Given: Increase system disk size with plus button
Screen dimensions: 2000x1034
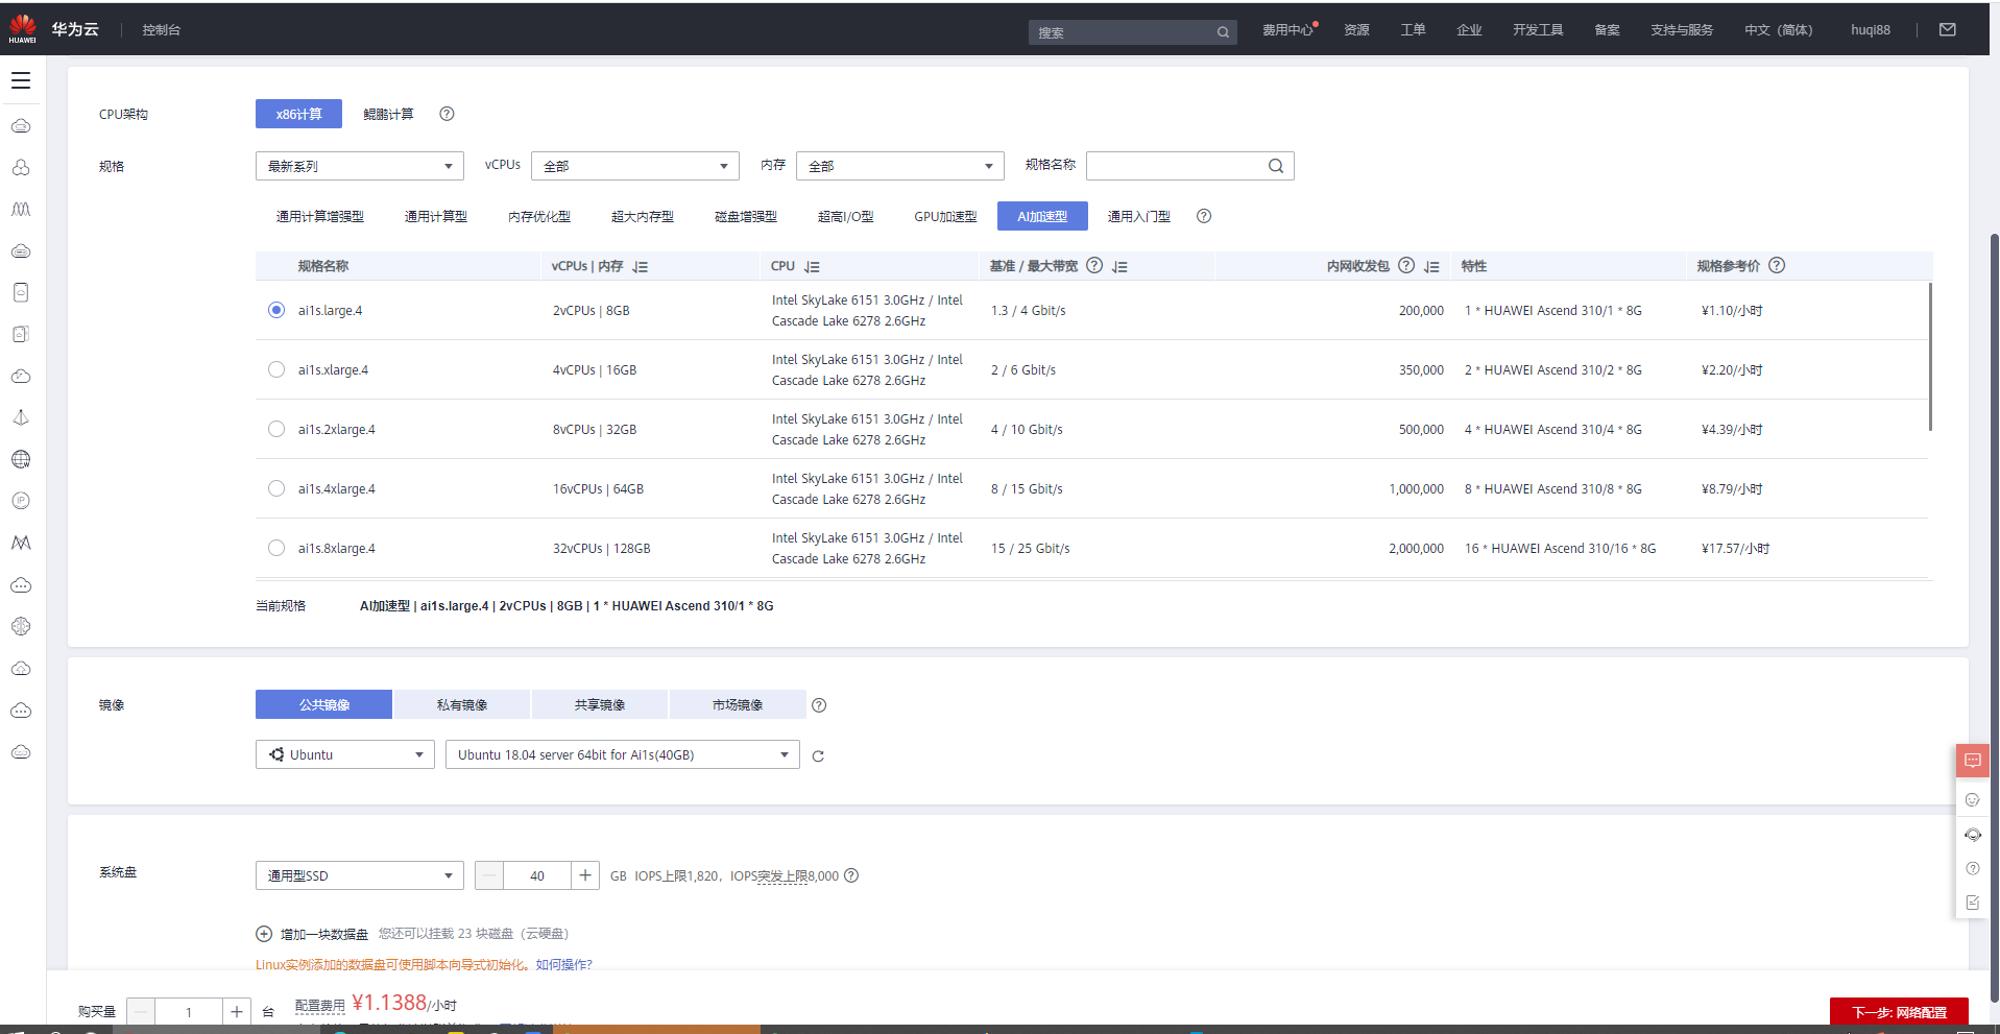Looking at the screenshot, I should pos(585,876).
